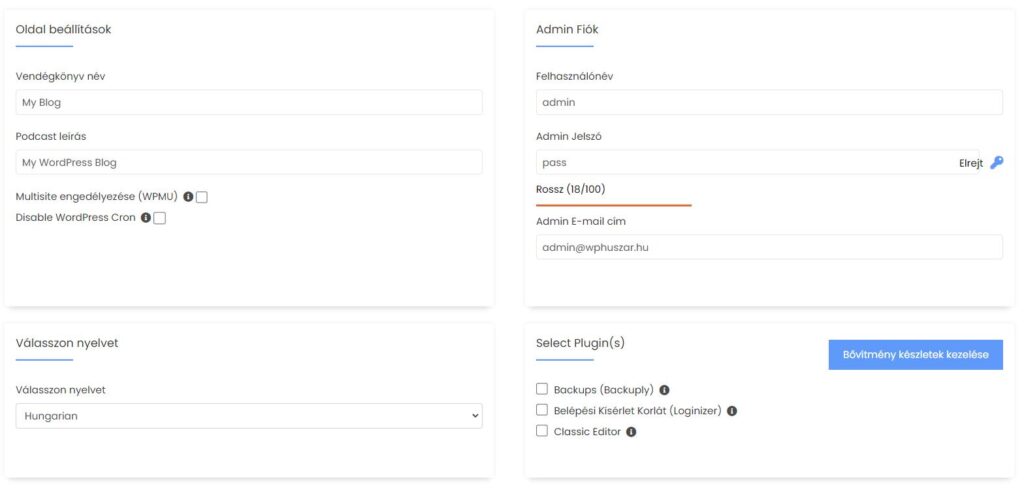Enable the Classic Editor plugin checkbox
The image size is (1024, 492).
pos(542,431)
